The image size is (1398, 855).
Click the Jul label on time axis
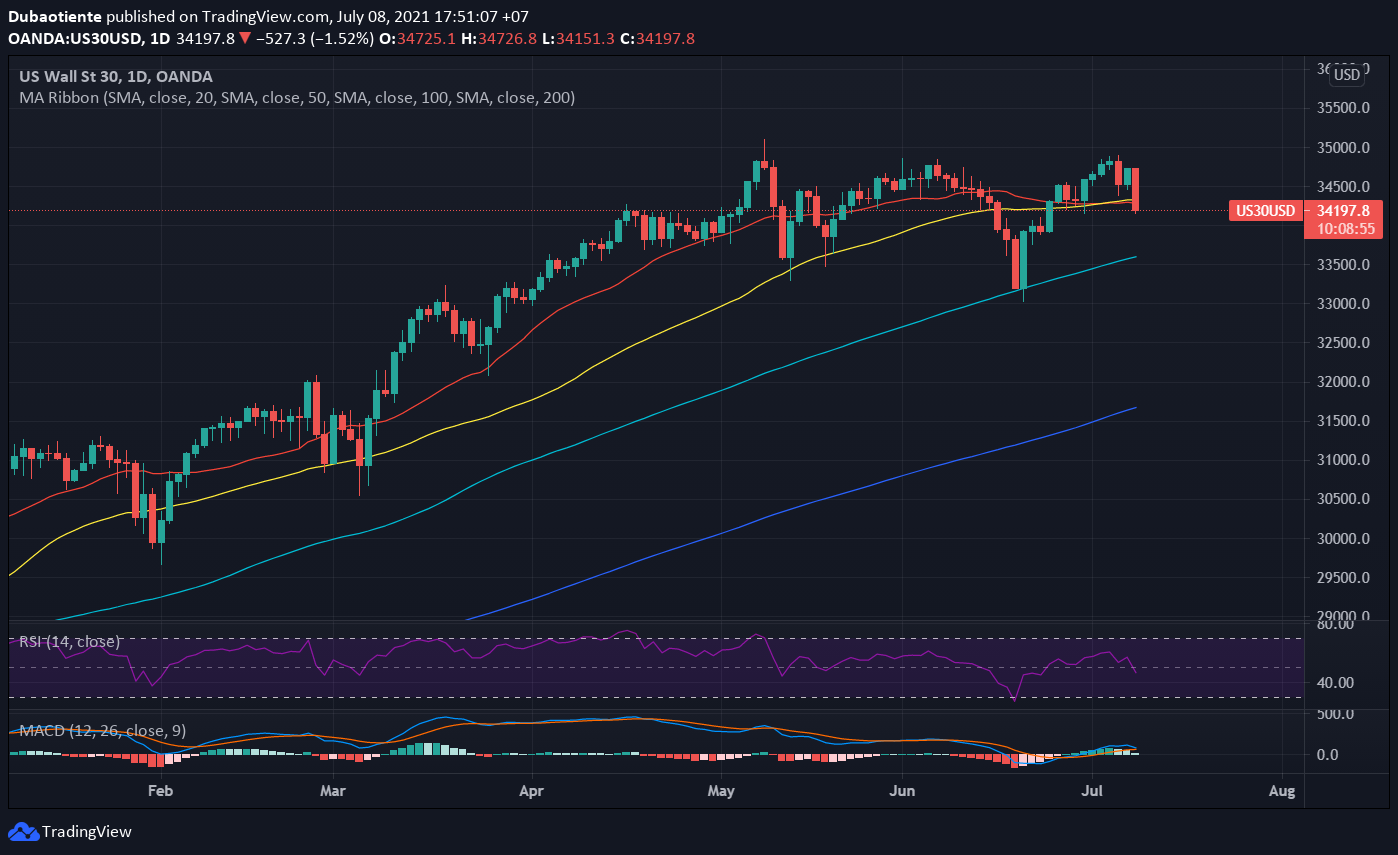tap(1092, 791)
